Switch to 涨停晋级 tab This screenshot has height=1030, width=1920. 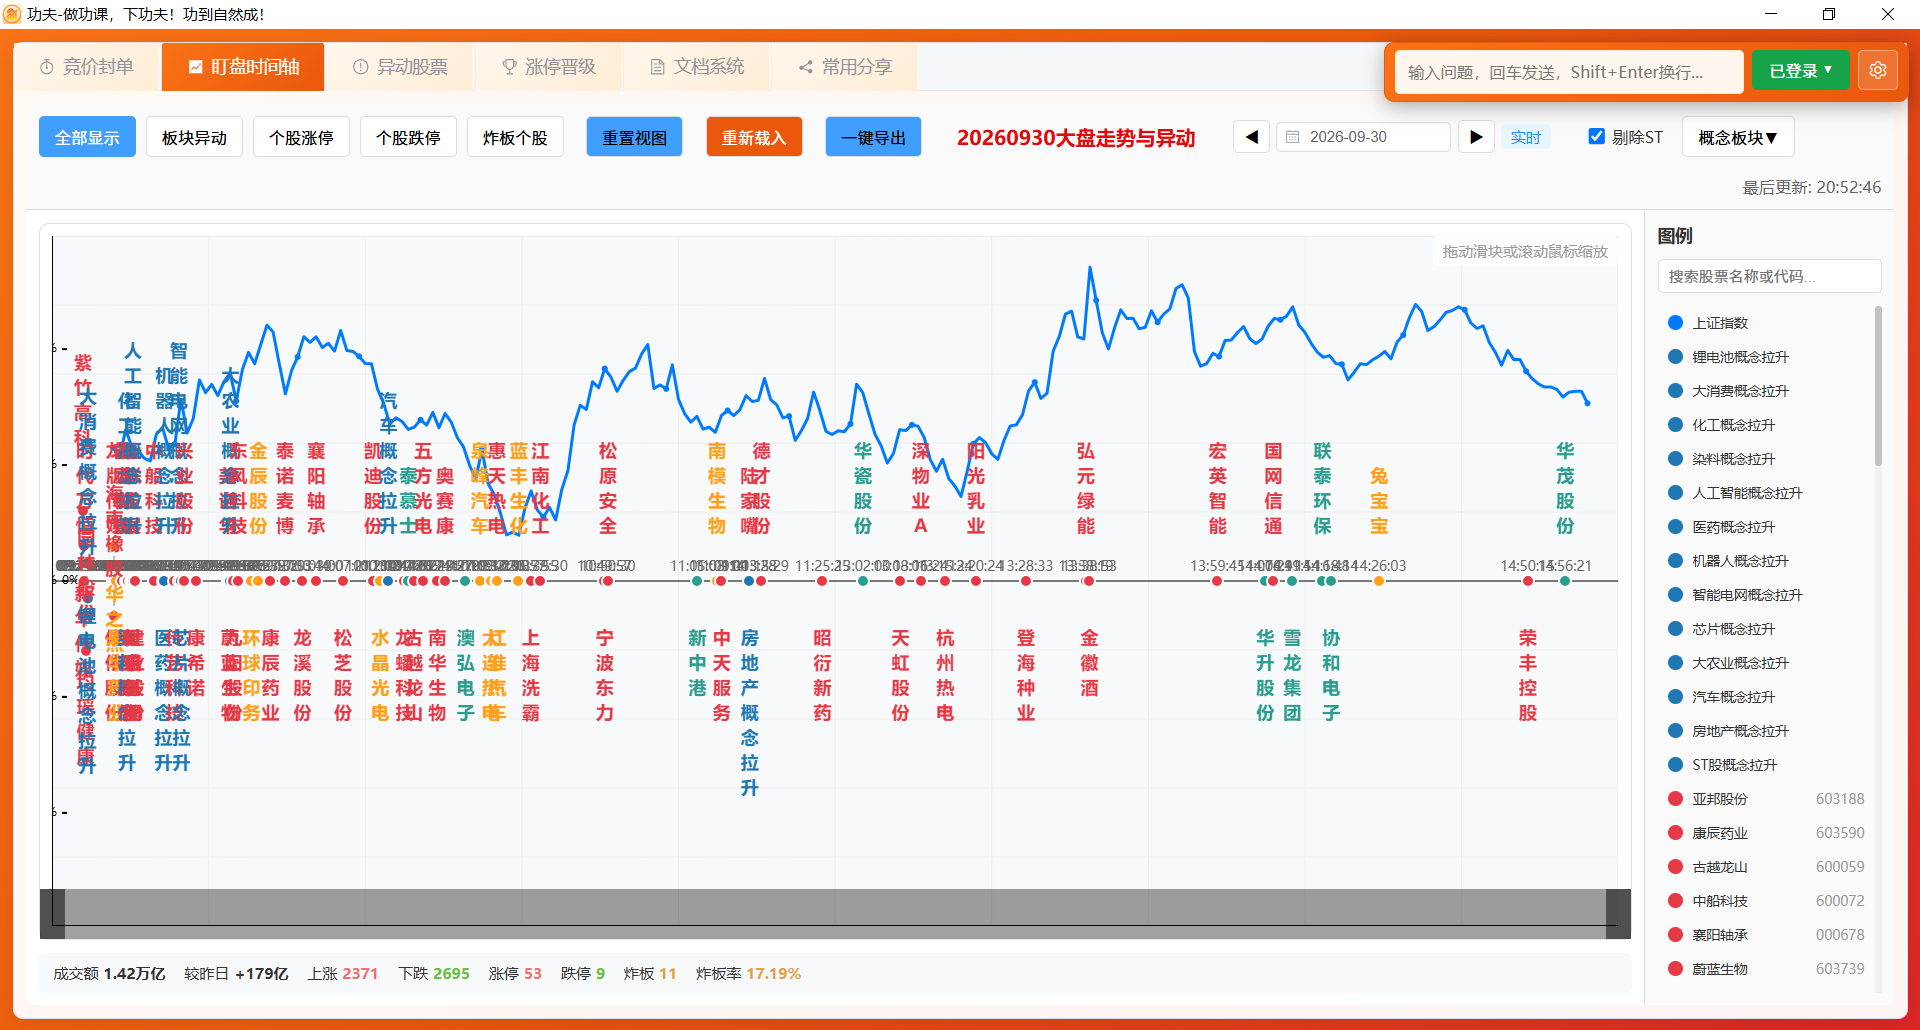click(x=548, y=67)
